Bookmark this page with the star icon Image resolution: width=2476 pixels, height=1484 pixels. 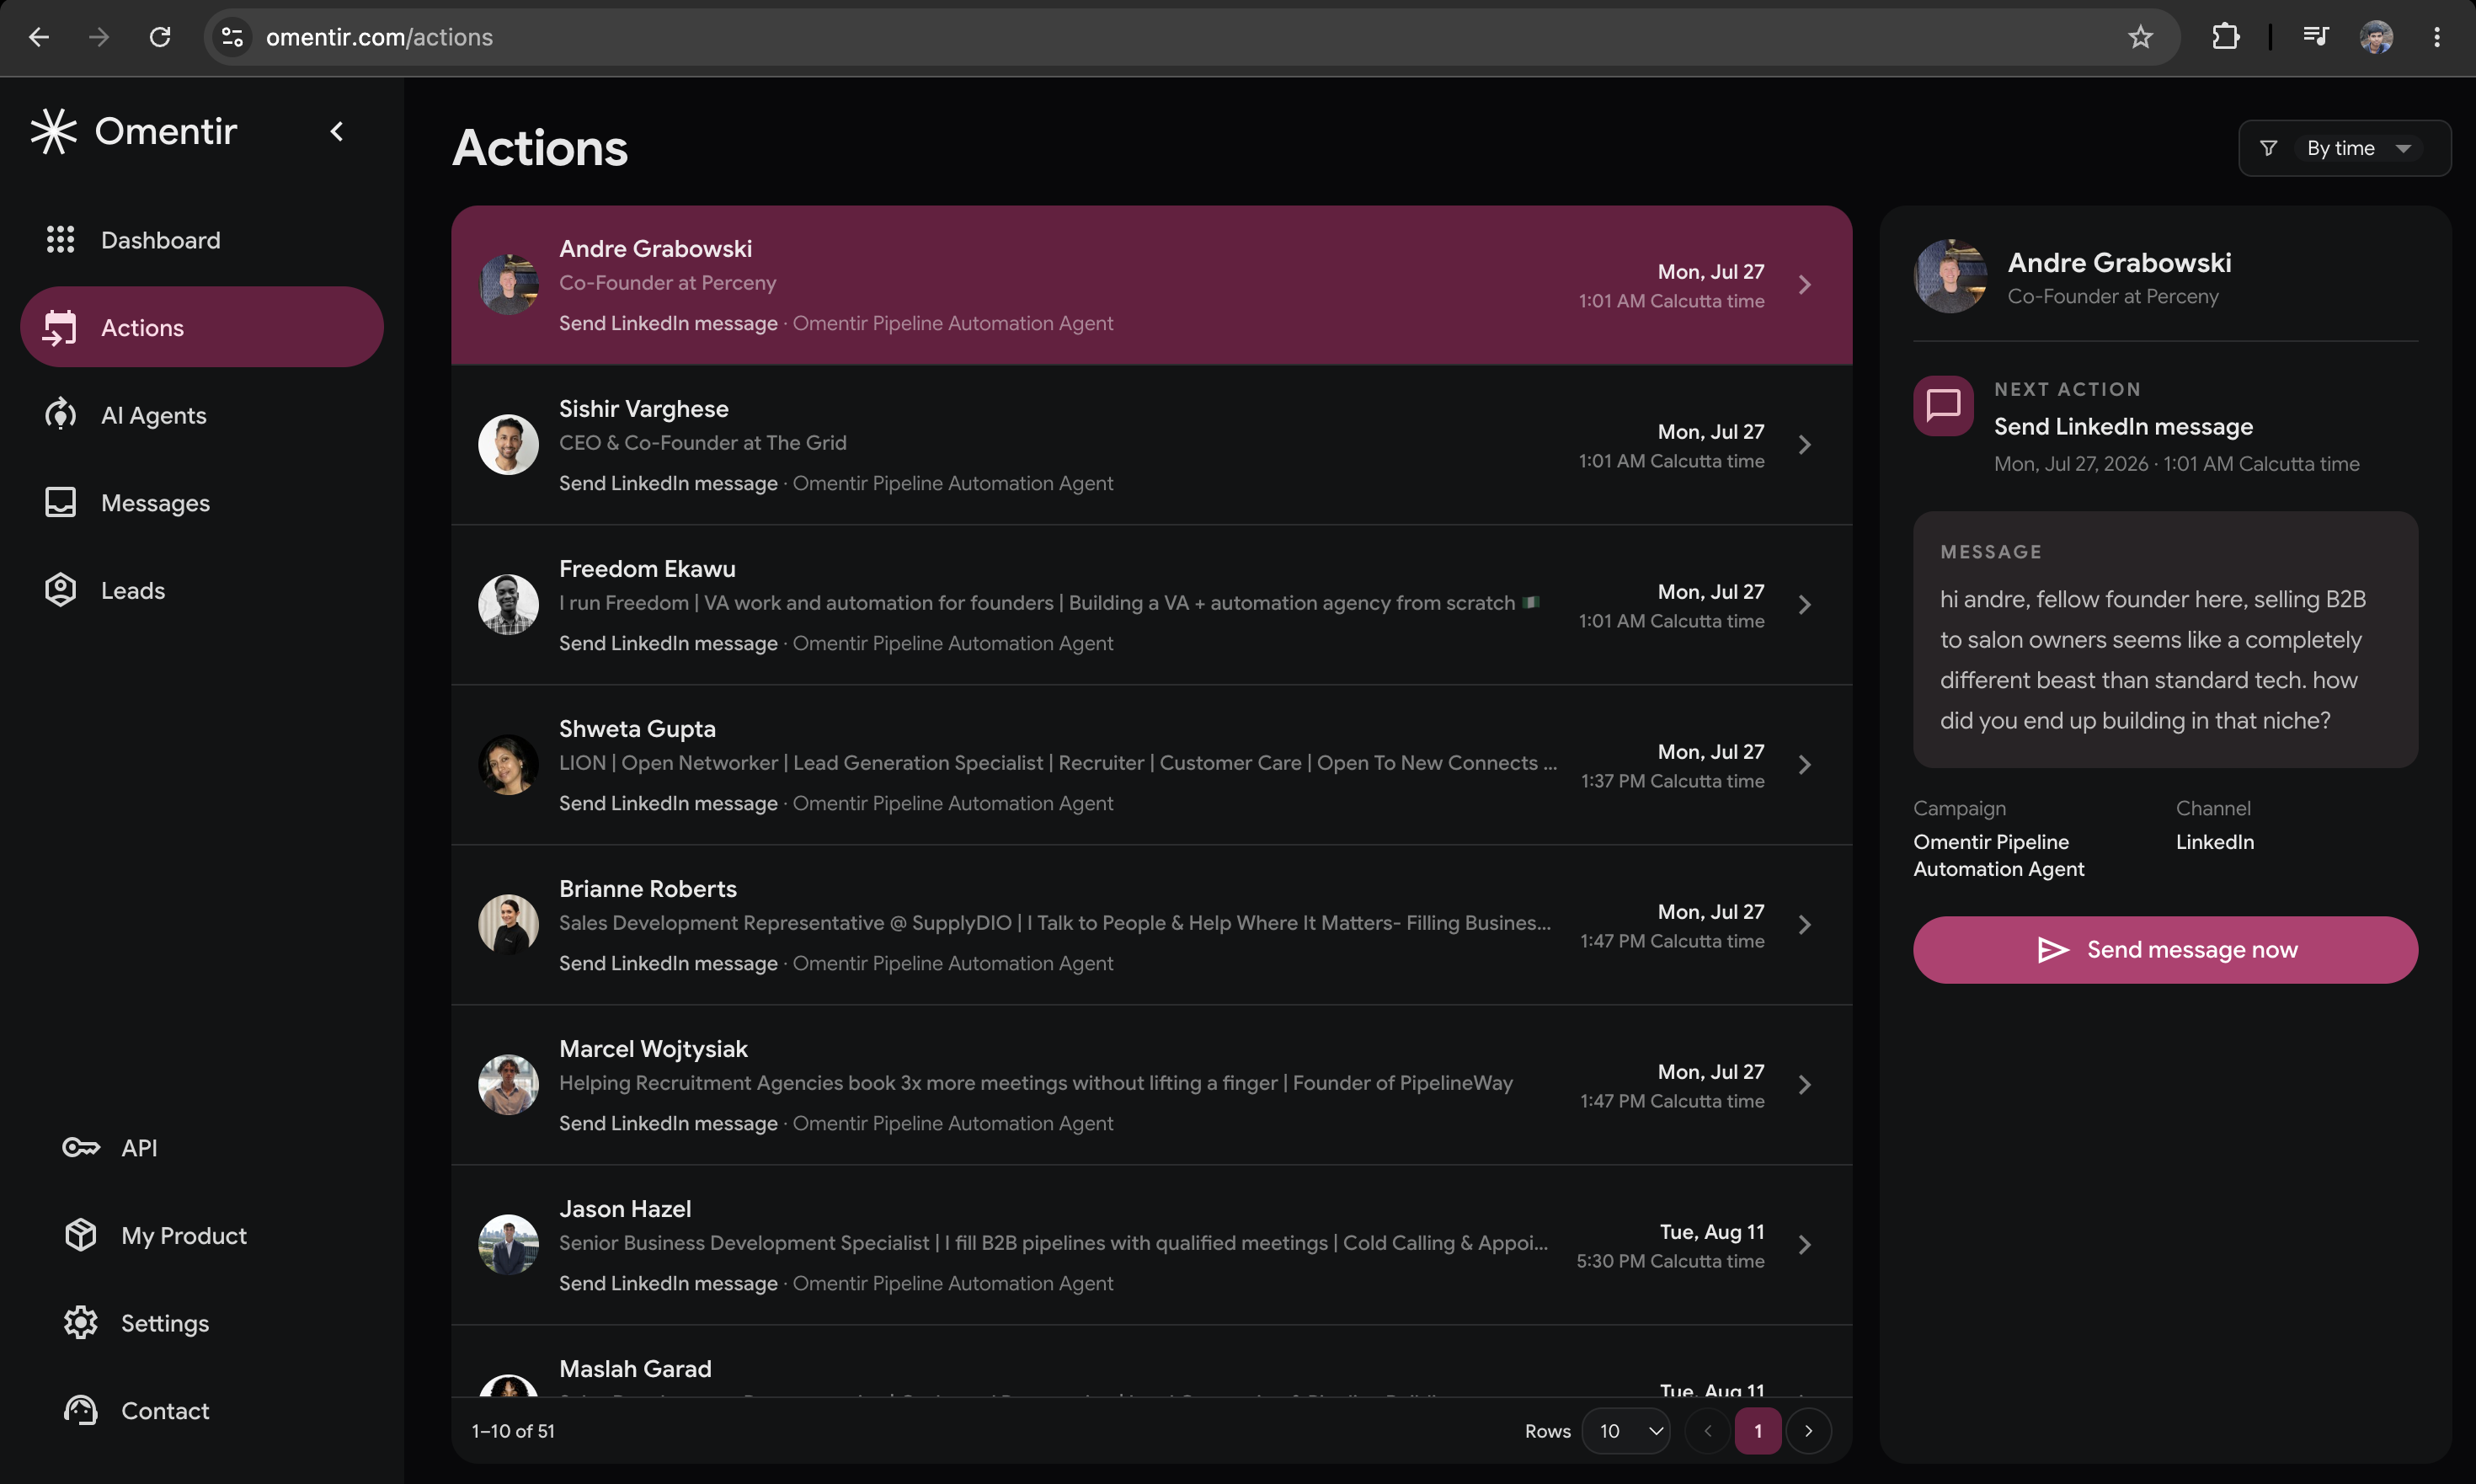pos(2140,37)
